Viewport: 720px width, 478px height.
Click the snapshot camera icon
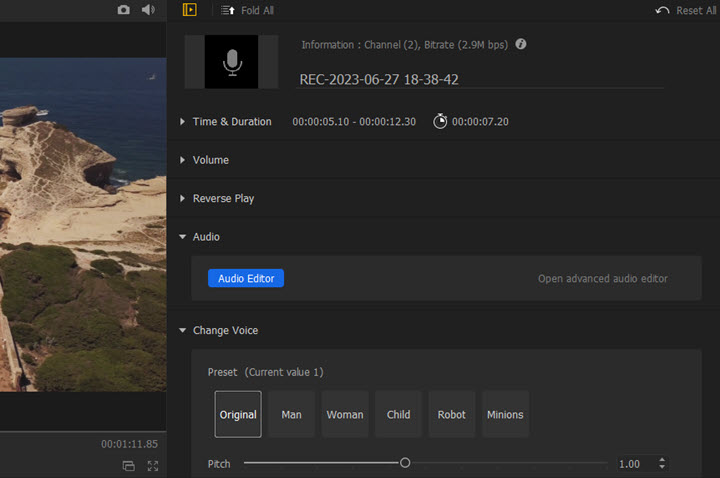pos(123,10)
